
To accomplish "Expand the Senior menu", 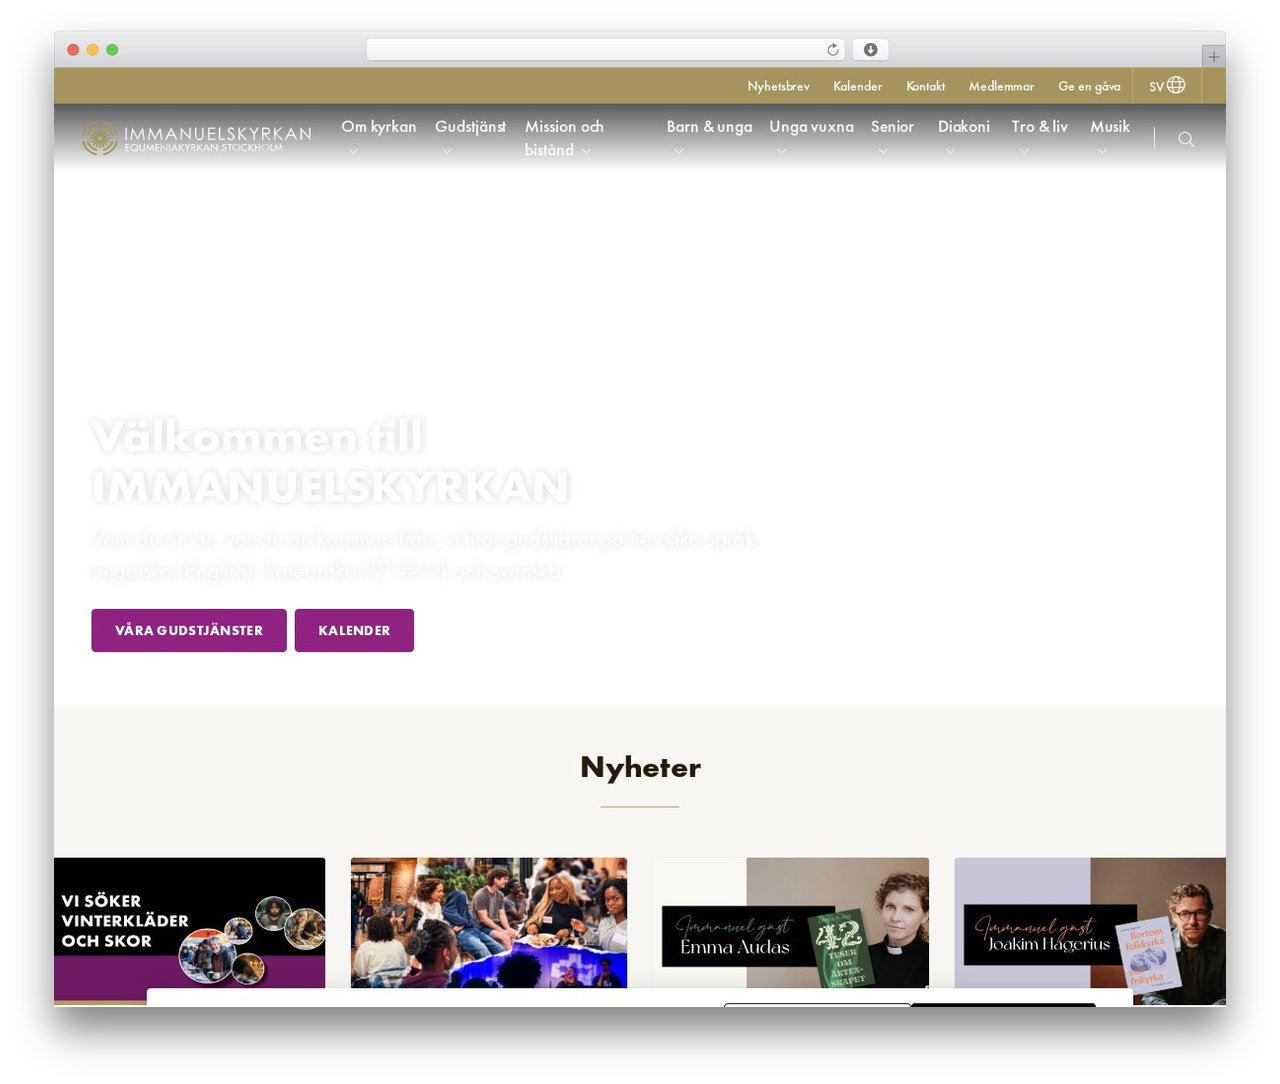I will [892, 137].
